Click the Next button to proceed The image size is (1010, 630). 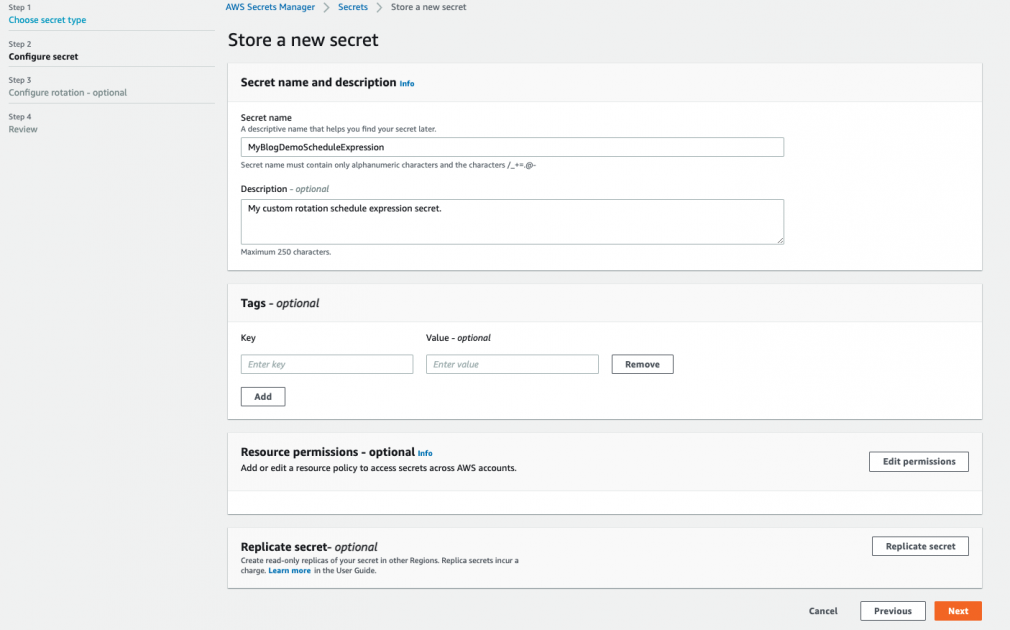[957, 611]
